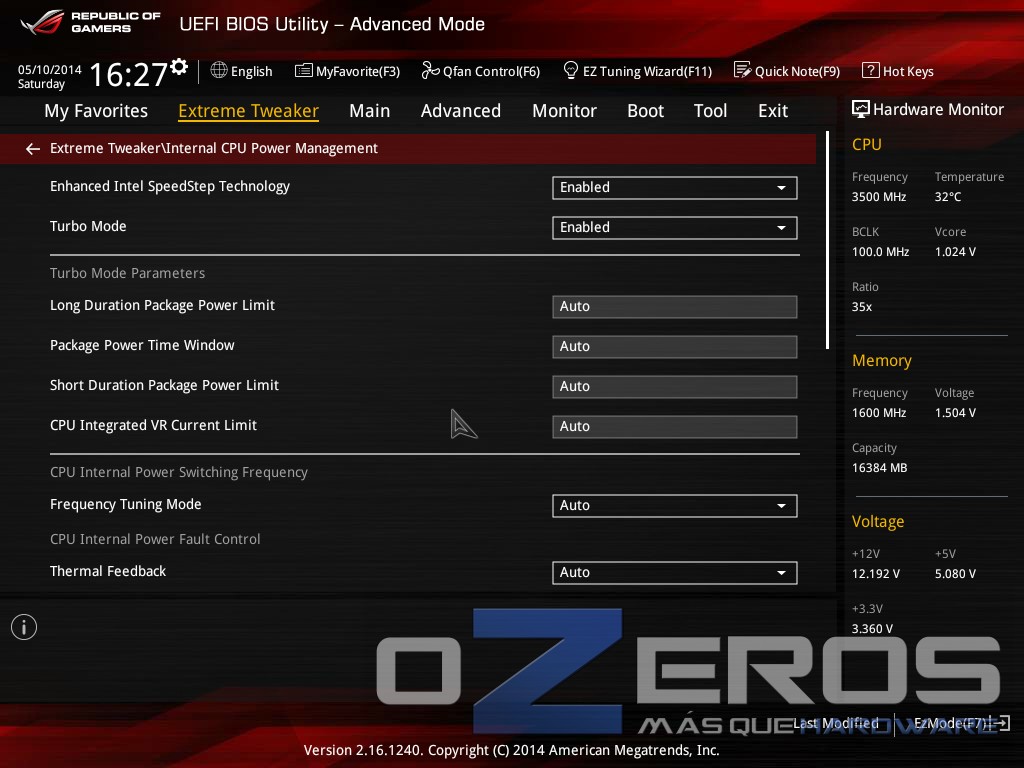Click the settings list vertical scrollbar
The height and width of the screenshot is (768, 1024).
pyautogui.click(x=827, y=240)
